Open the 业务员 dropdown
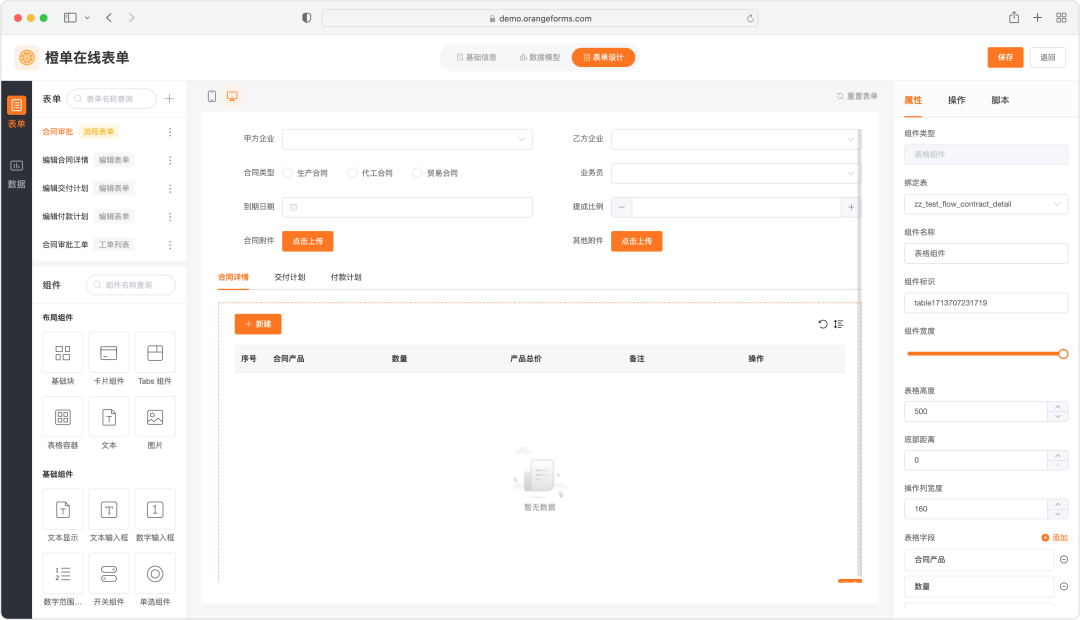Viewport: 1080px width, 620px height. click(735, 173)
